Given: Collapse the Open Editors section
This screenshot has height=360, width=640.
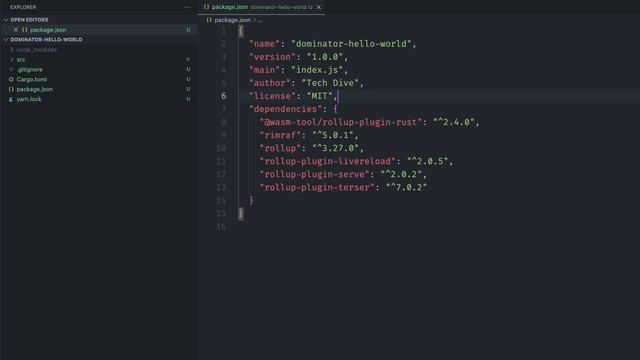Looking at the screenshot, I should (6, 20).
